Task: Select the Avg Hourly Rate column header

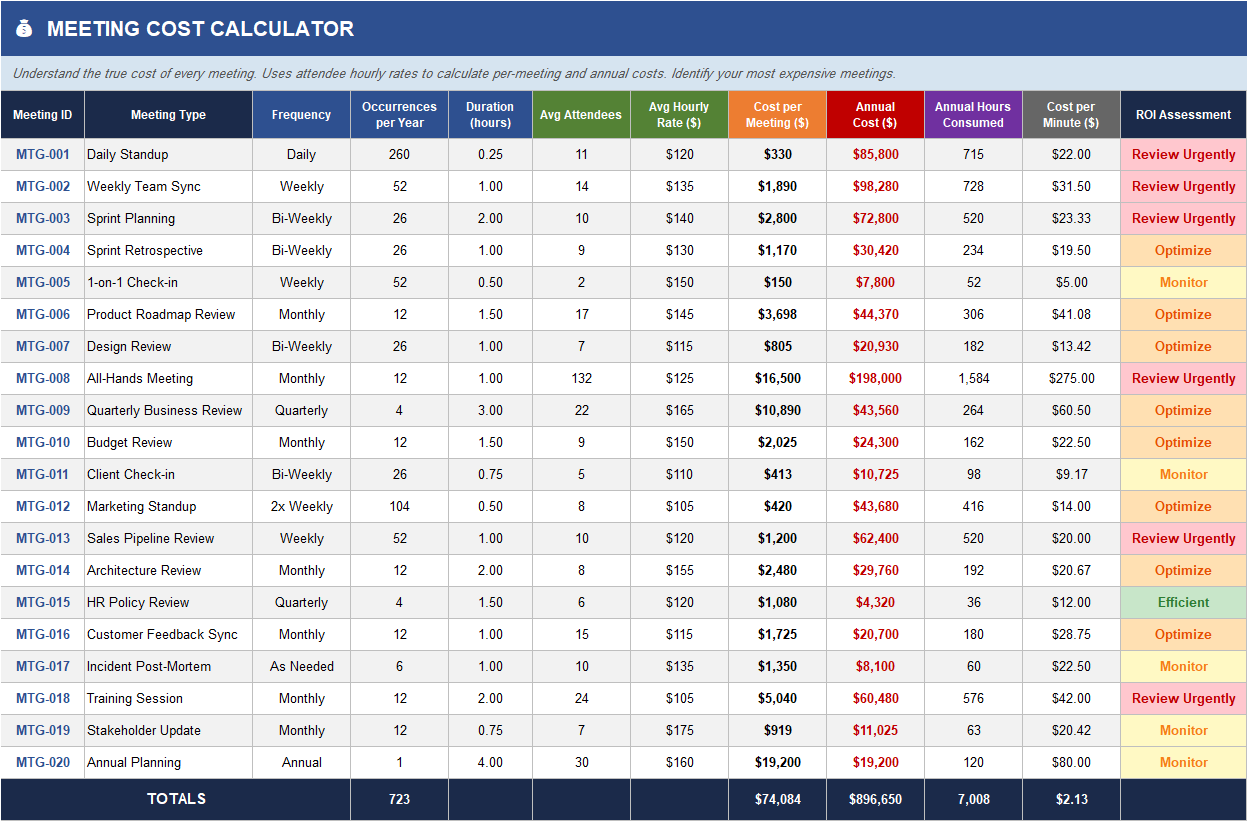Action: (679, 113)
